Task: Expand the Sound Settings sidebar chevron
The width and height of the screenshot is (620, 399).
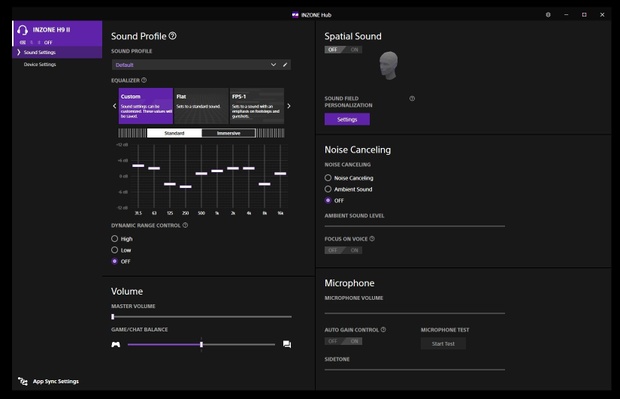Action: tap(18, 52)
